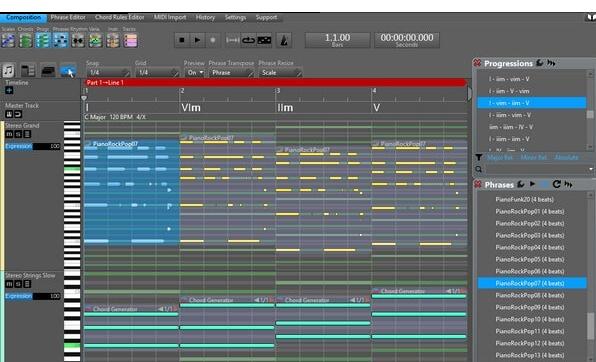Click the Master Track loop-arrow icon
The image size is (596, 362).
[x=17, y=114]
